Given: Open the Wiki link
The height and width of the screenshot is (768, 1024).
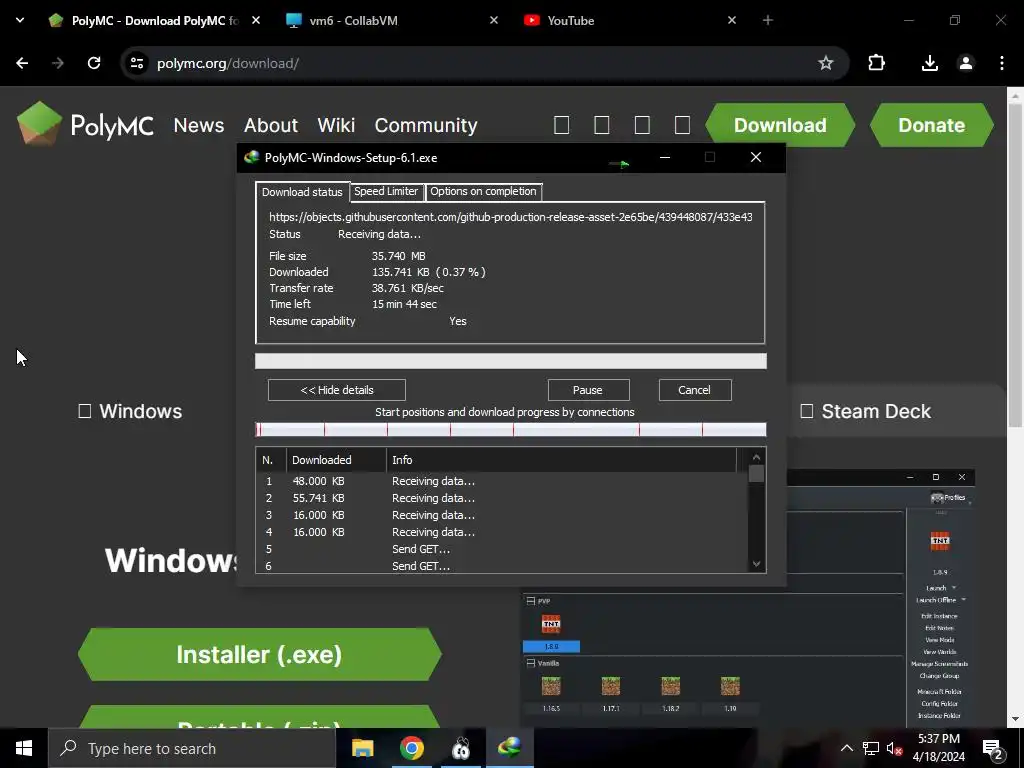Looking at the screenshot, I should coord(336,125).
